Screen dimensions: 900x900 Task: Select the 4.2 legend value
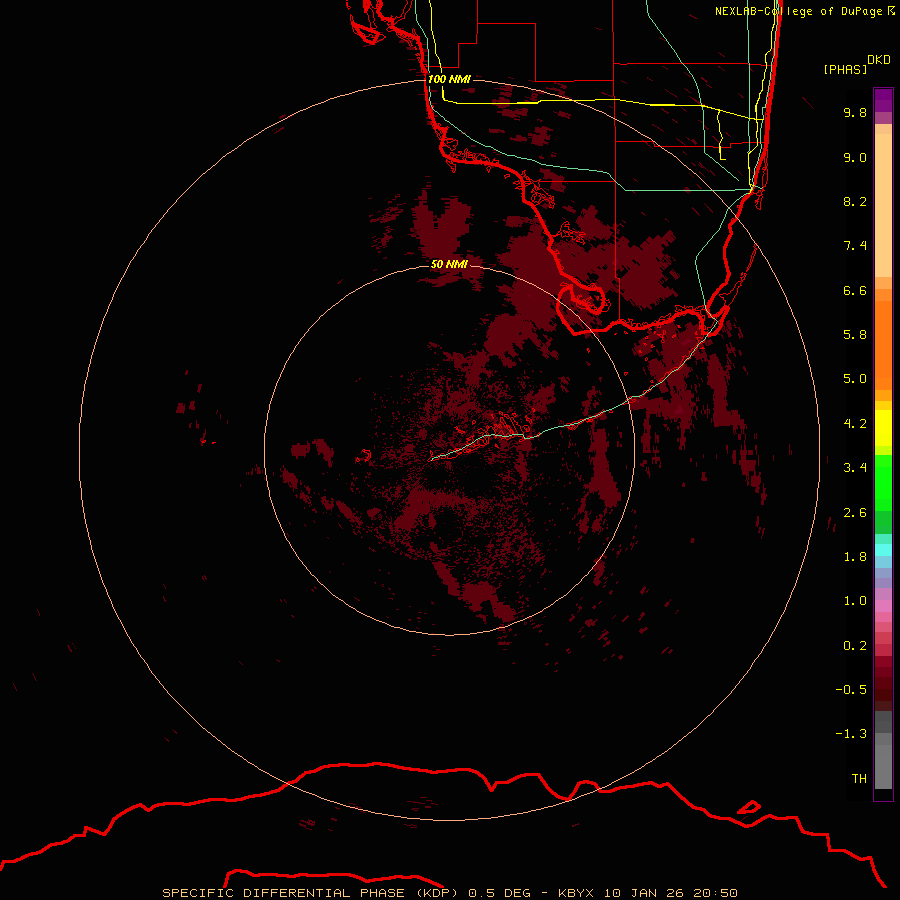point(855,424)
